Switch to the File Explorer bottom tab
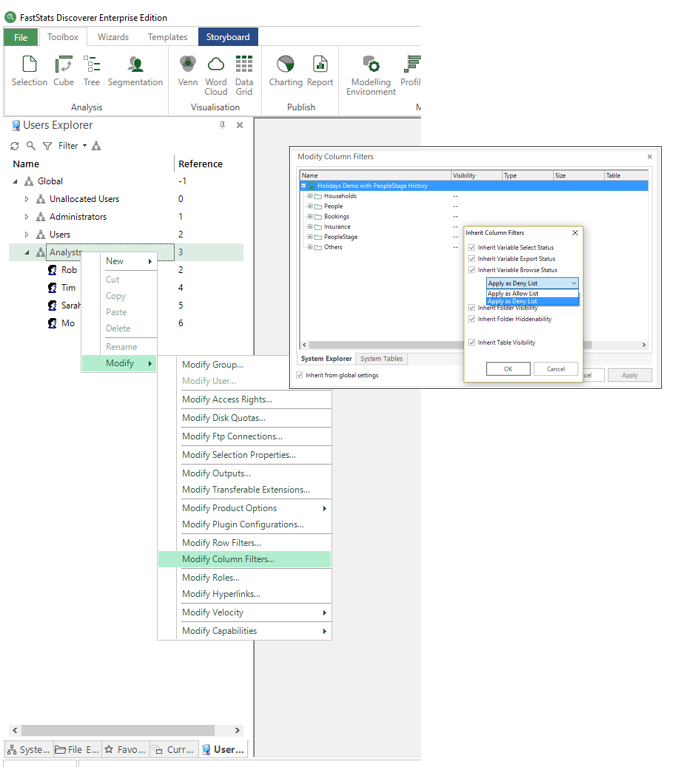674x782 pixels. [x=77, y=750]
